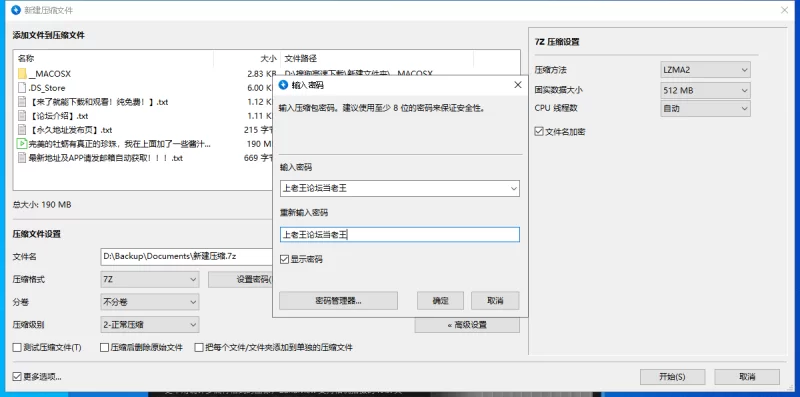Click the 【论坛介绍】.txt file icon

click(22, 116)
